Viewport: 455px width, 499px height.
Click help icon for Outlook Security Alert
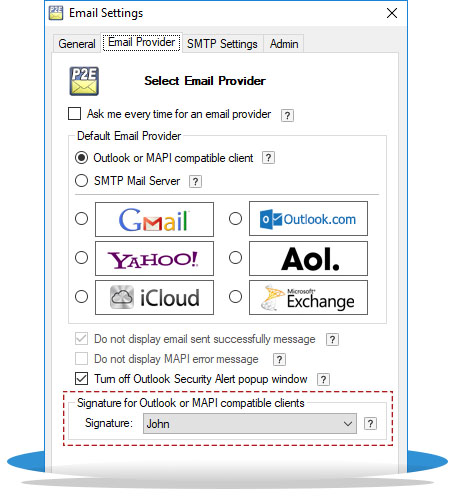pos(323,379)
